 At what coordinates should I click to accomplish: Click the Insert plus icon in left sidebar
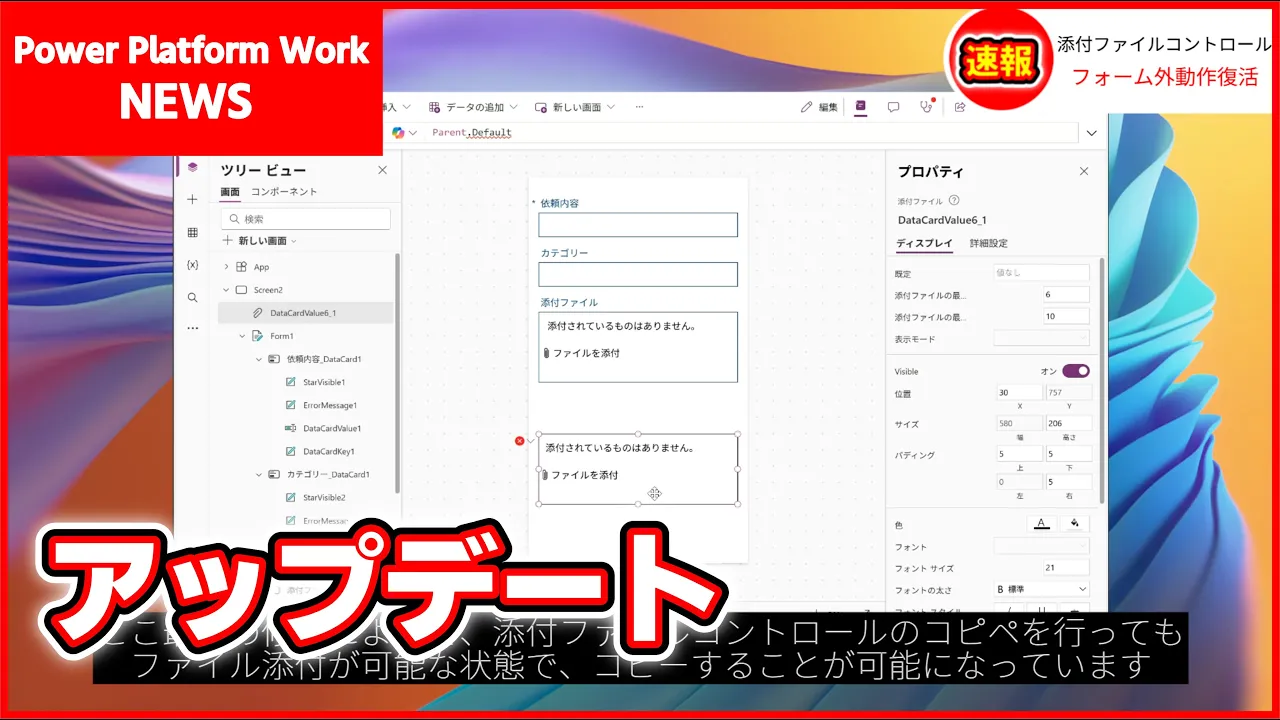193,200
